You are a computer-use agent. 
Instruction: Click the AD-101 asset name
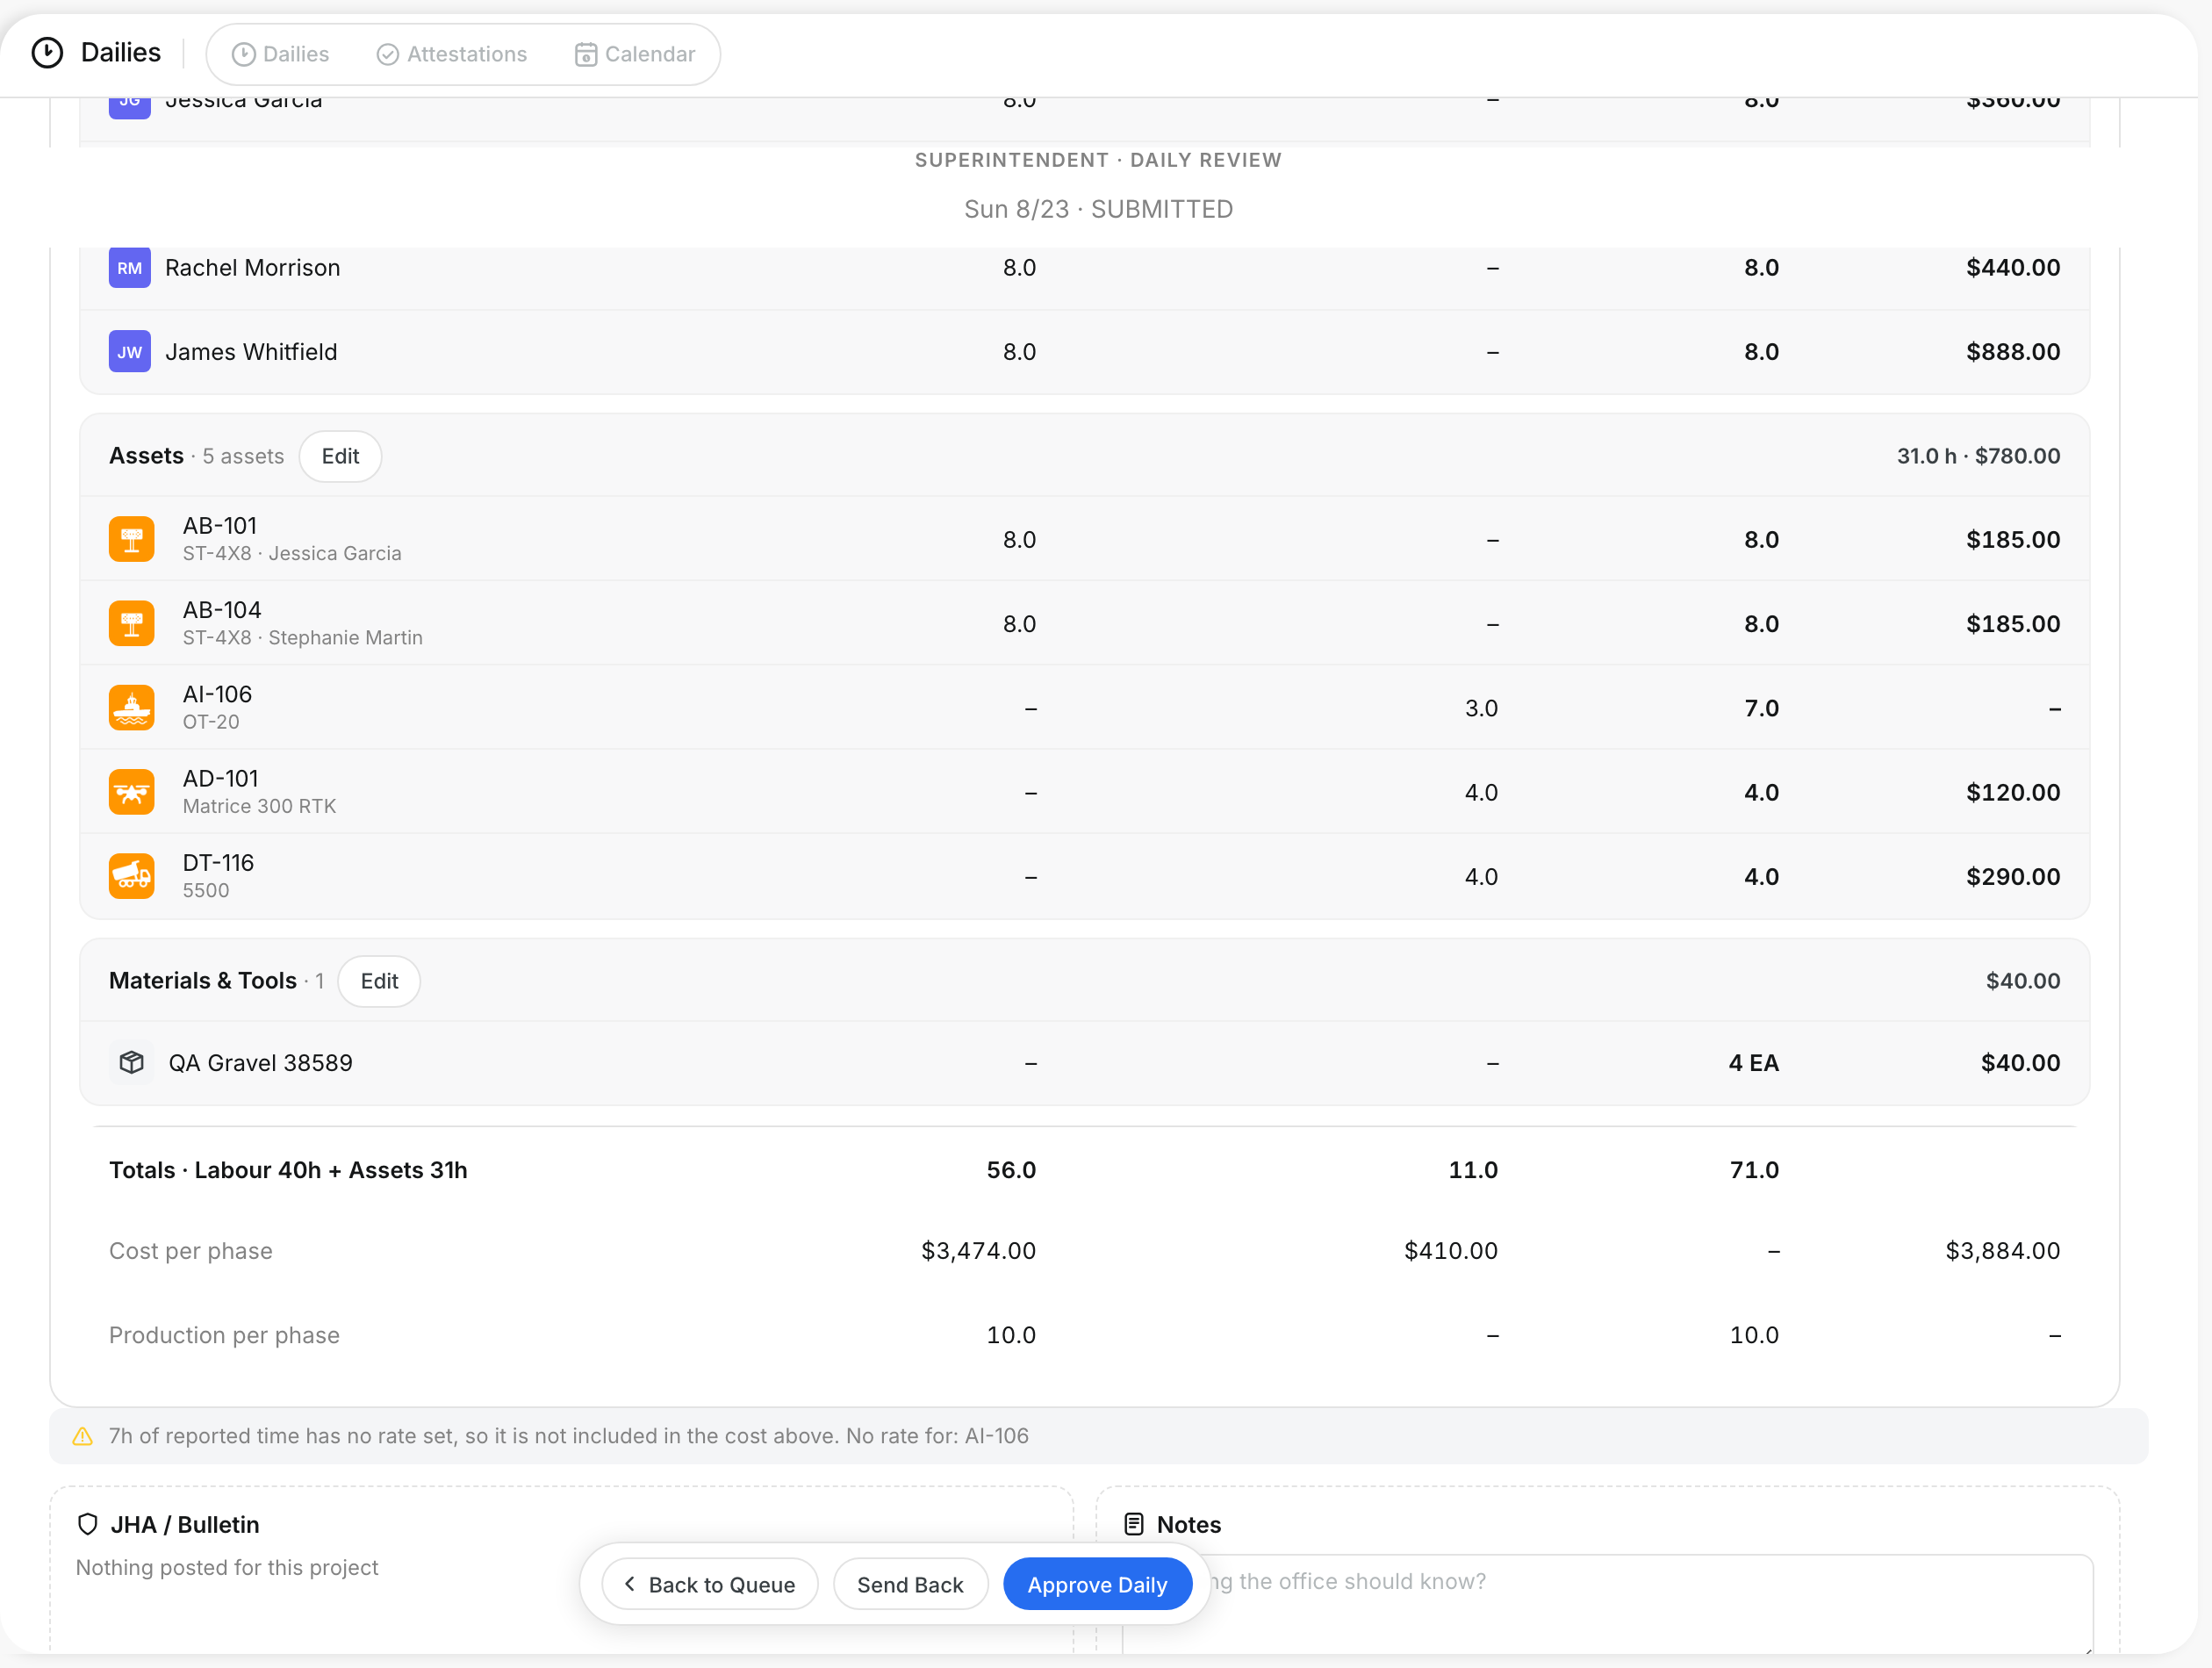point(220,778)
